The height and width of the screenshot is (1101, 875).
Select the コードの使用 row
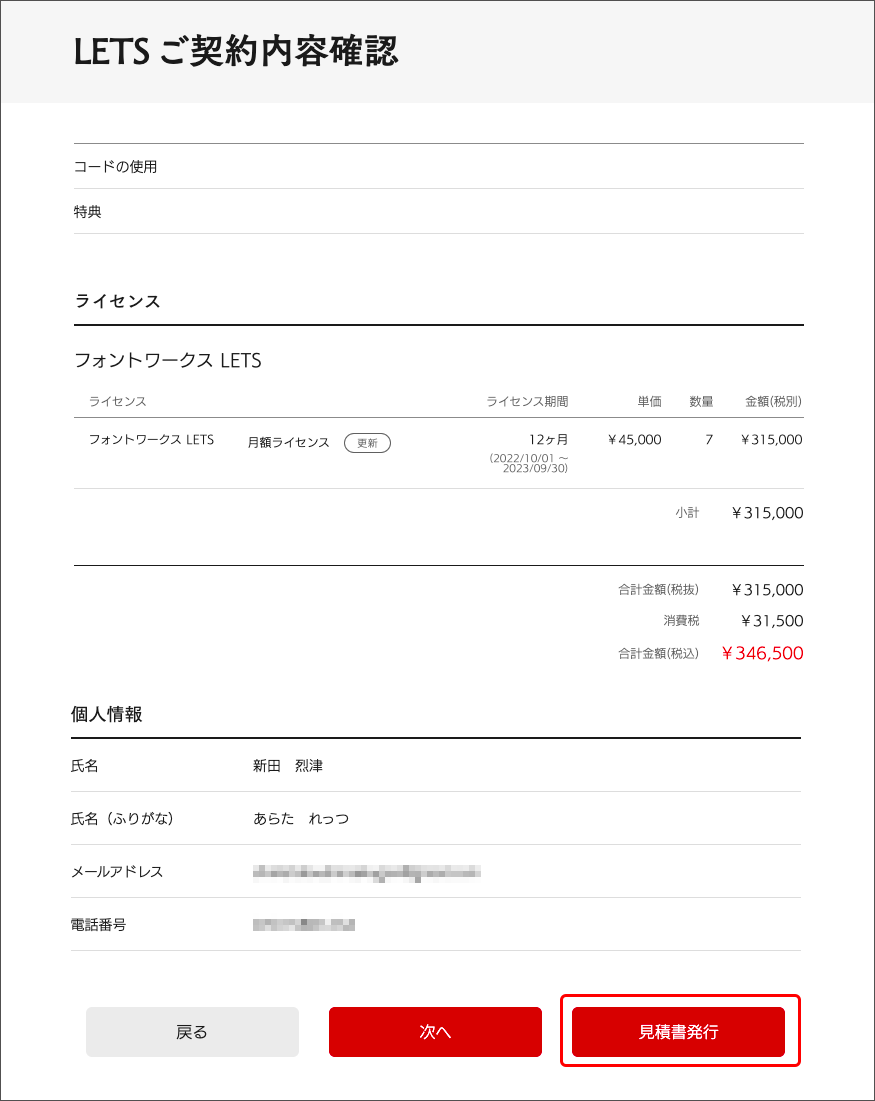click(x=116, y=167)
